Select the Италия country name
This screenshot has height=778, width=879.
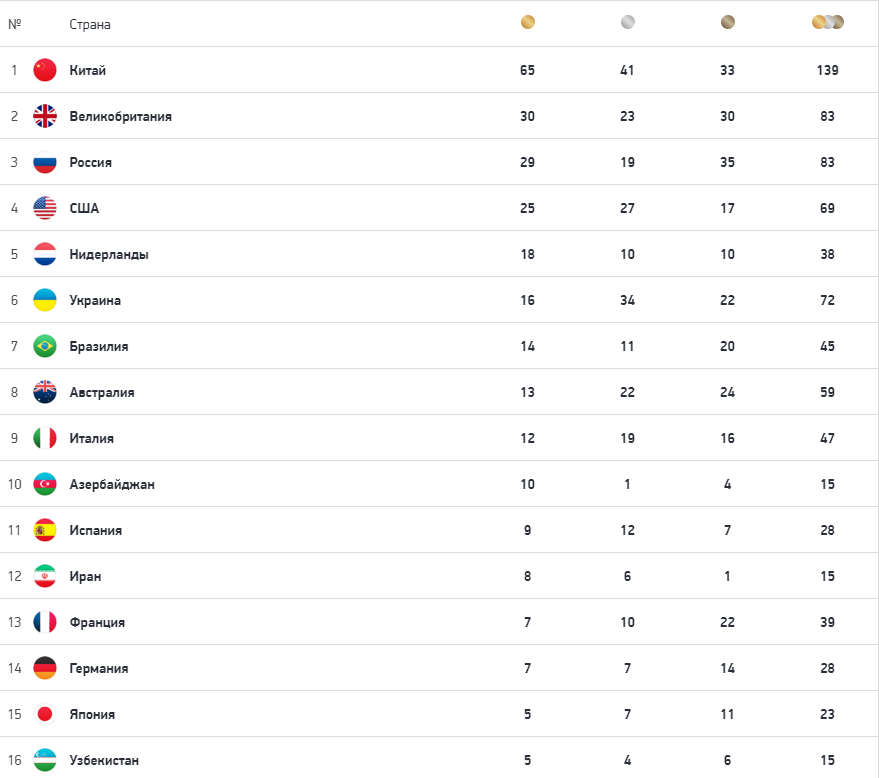[92, 438]
